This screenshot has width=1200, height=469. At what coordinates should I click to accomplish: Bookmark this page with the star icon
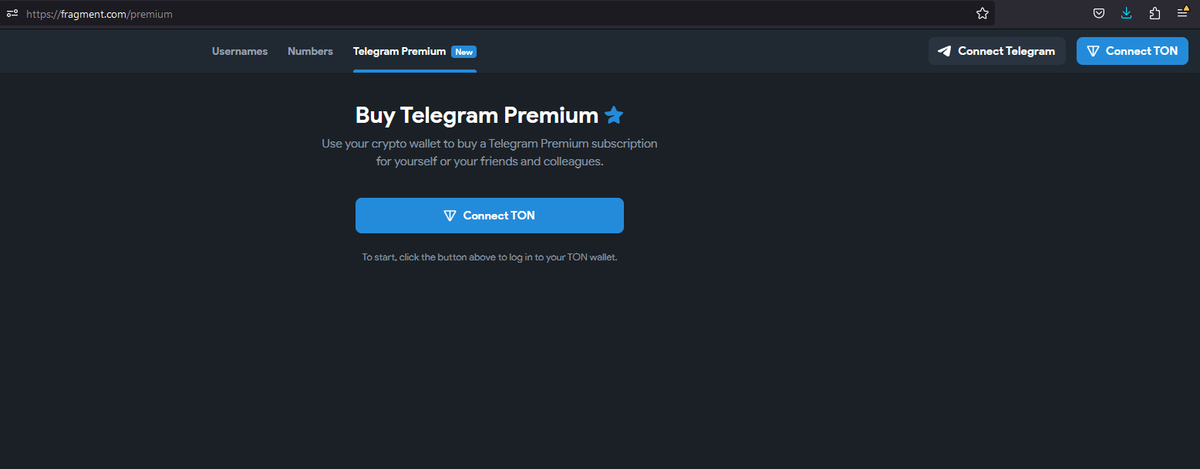(x=982, y=14)
